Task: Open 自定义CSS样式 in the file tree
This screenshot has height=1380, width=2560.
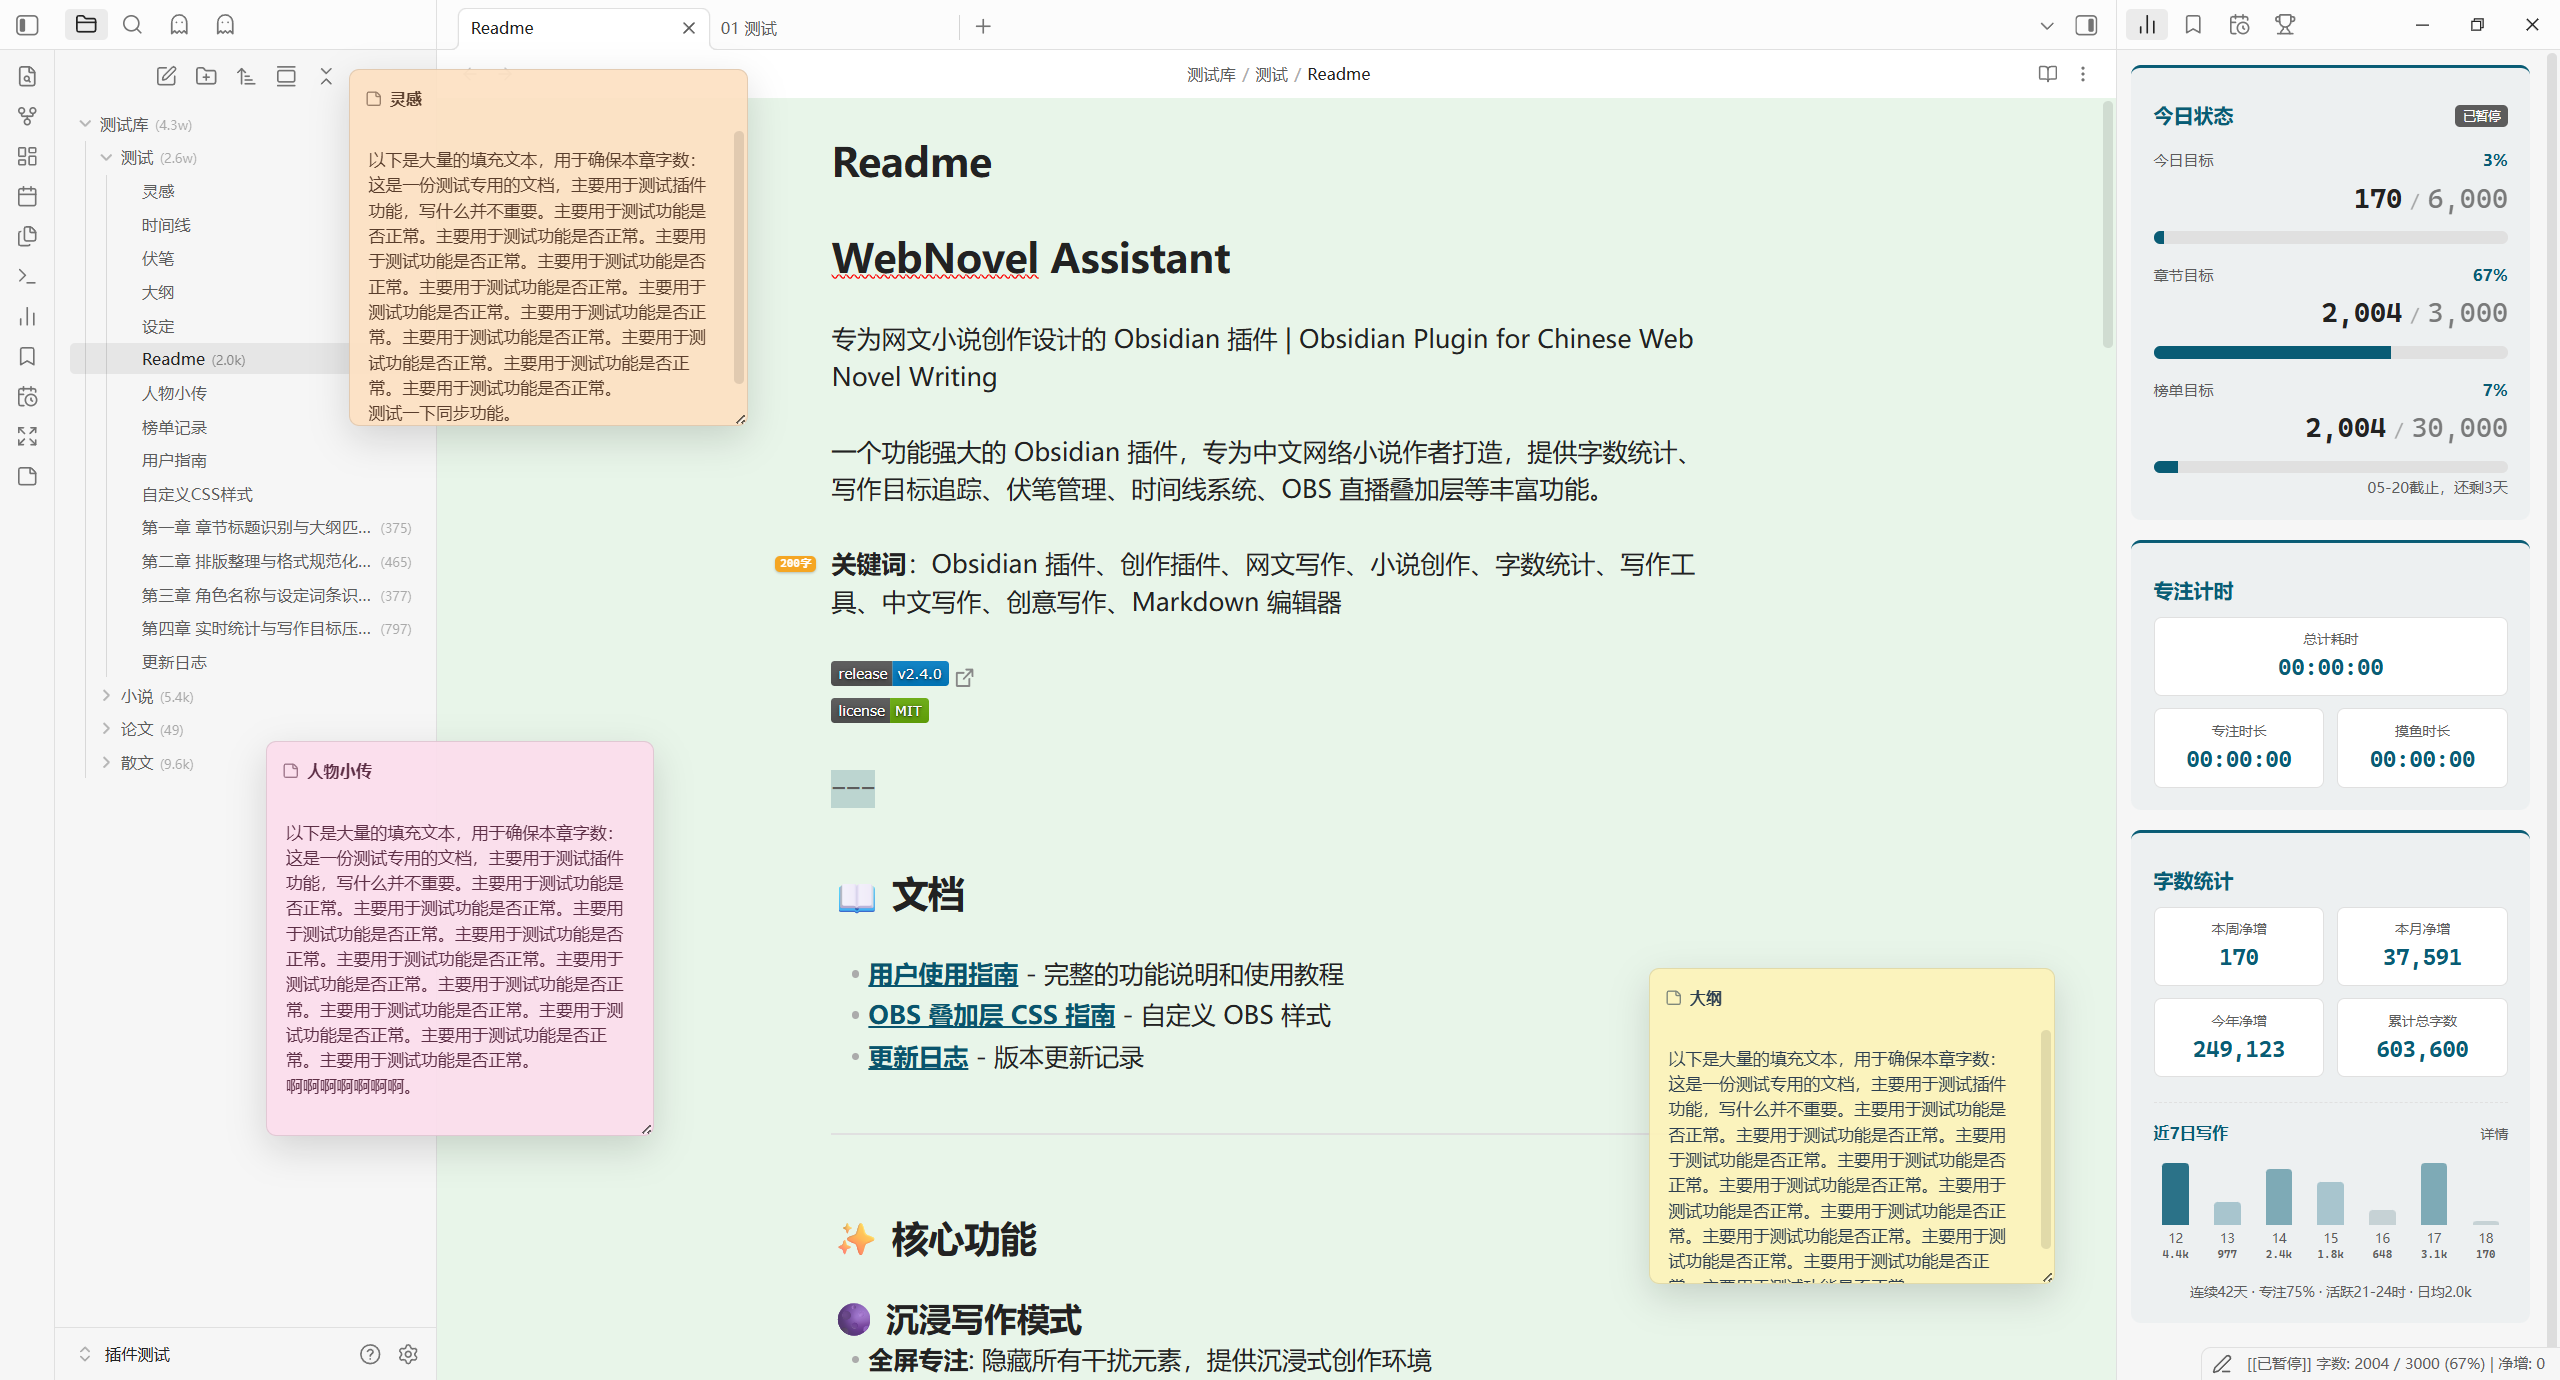Action: 197,494
